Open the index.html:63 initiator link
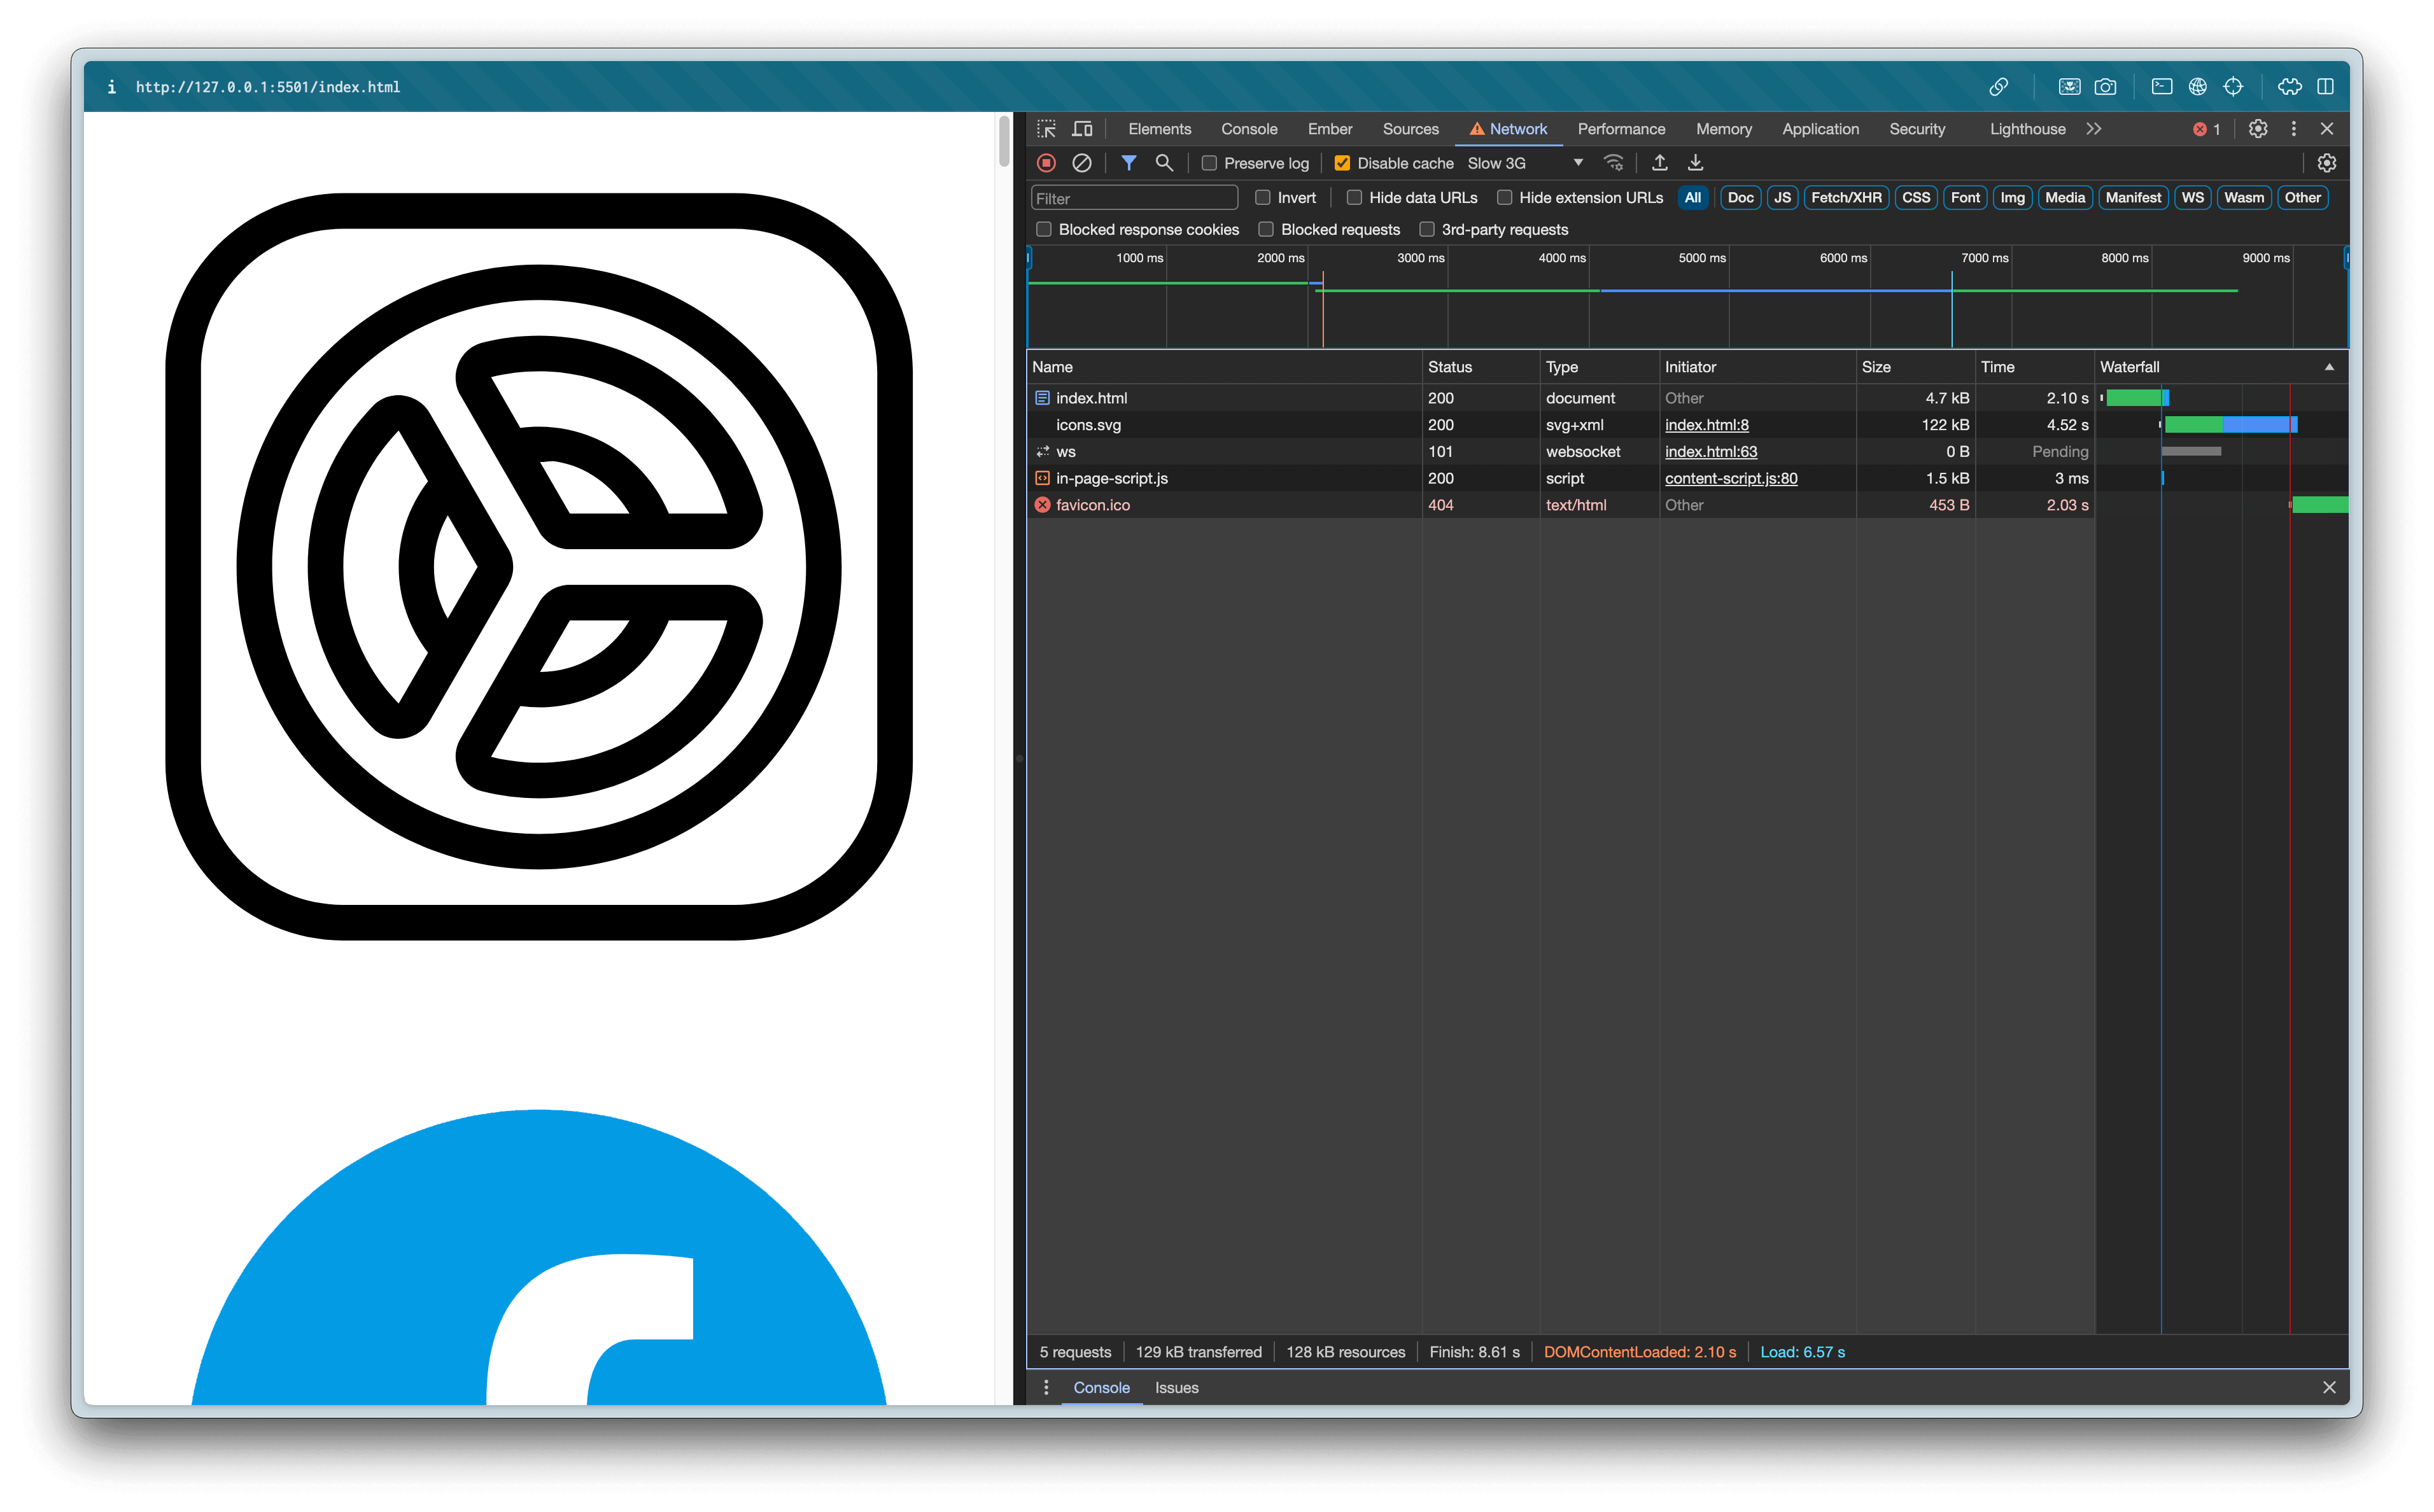The image size is (2434, 1512). click(1710, 451)
